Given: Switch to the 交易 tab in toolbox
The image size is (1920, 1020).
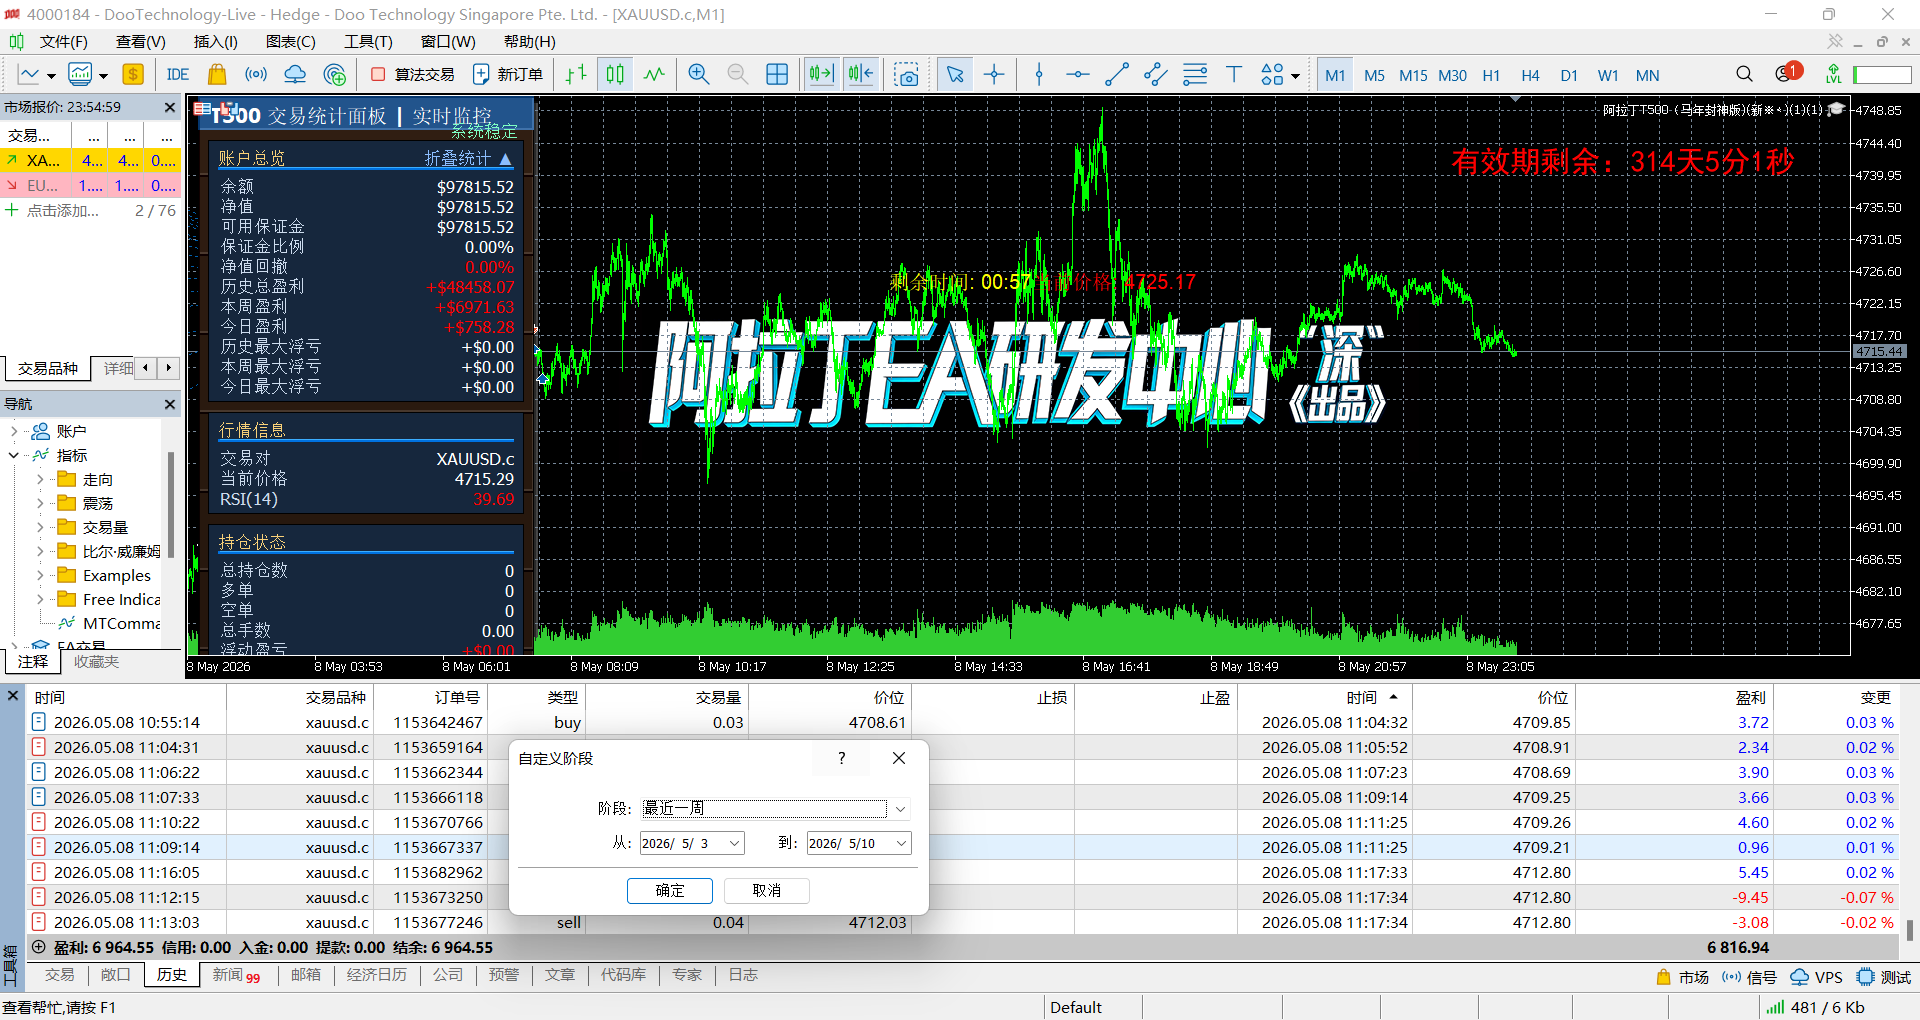Looking at the screenshot, I should coord(59,975).
